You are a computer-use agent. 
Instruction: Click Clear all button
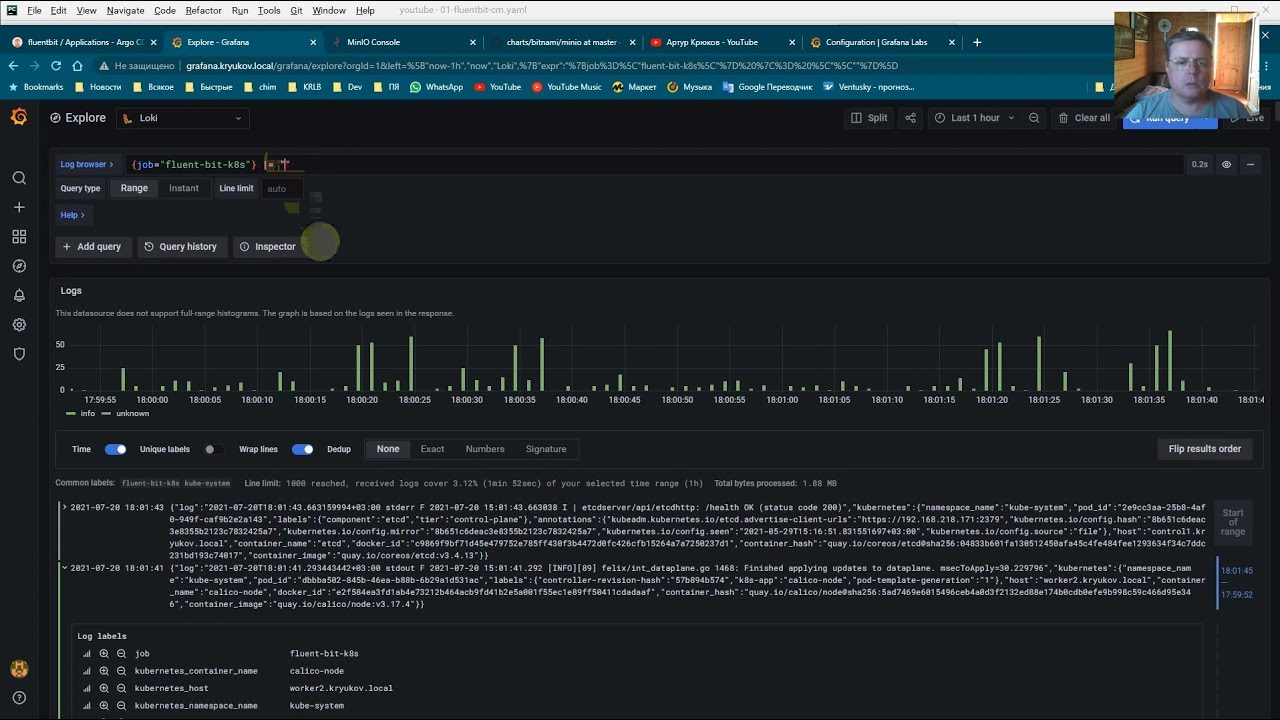1084,118
